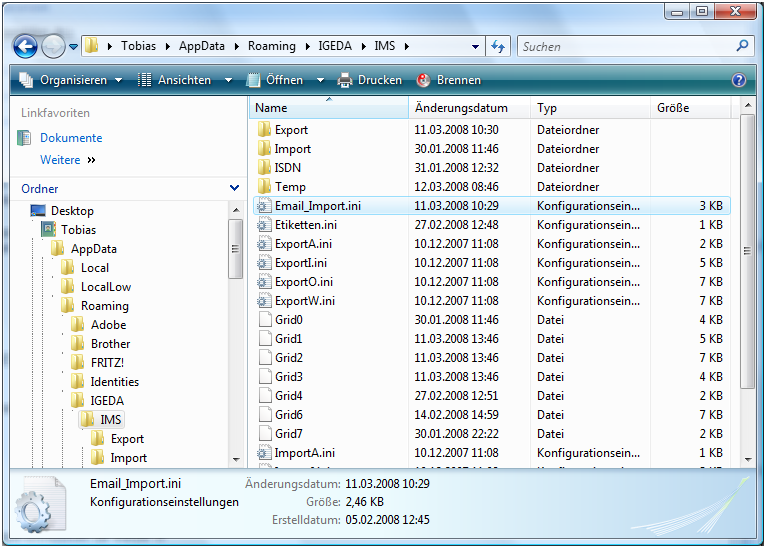Click the Email_Import.ini preview gear thumbnail
This screenshot has height=548, width=766.
coord(41,505)
